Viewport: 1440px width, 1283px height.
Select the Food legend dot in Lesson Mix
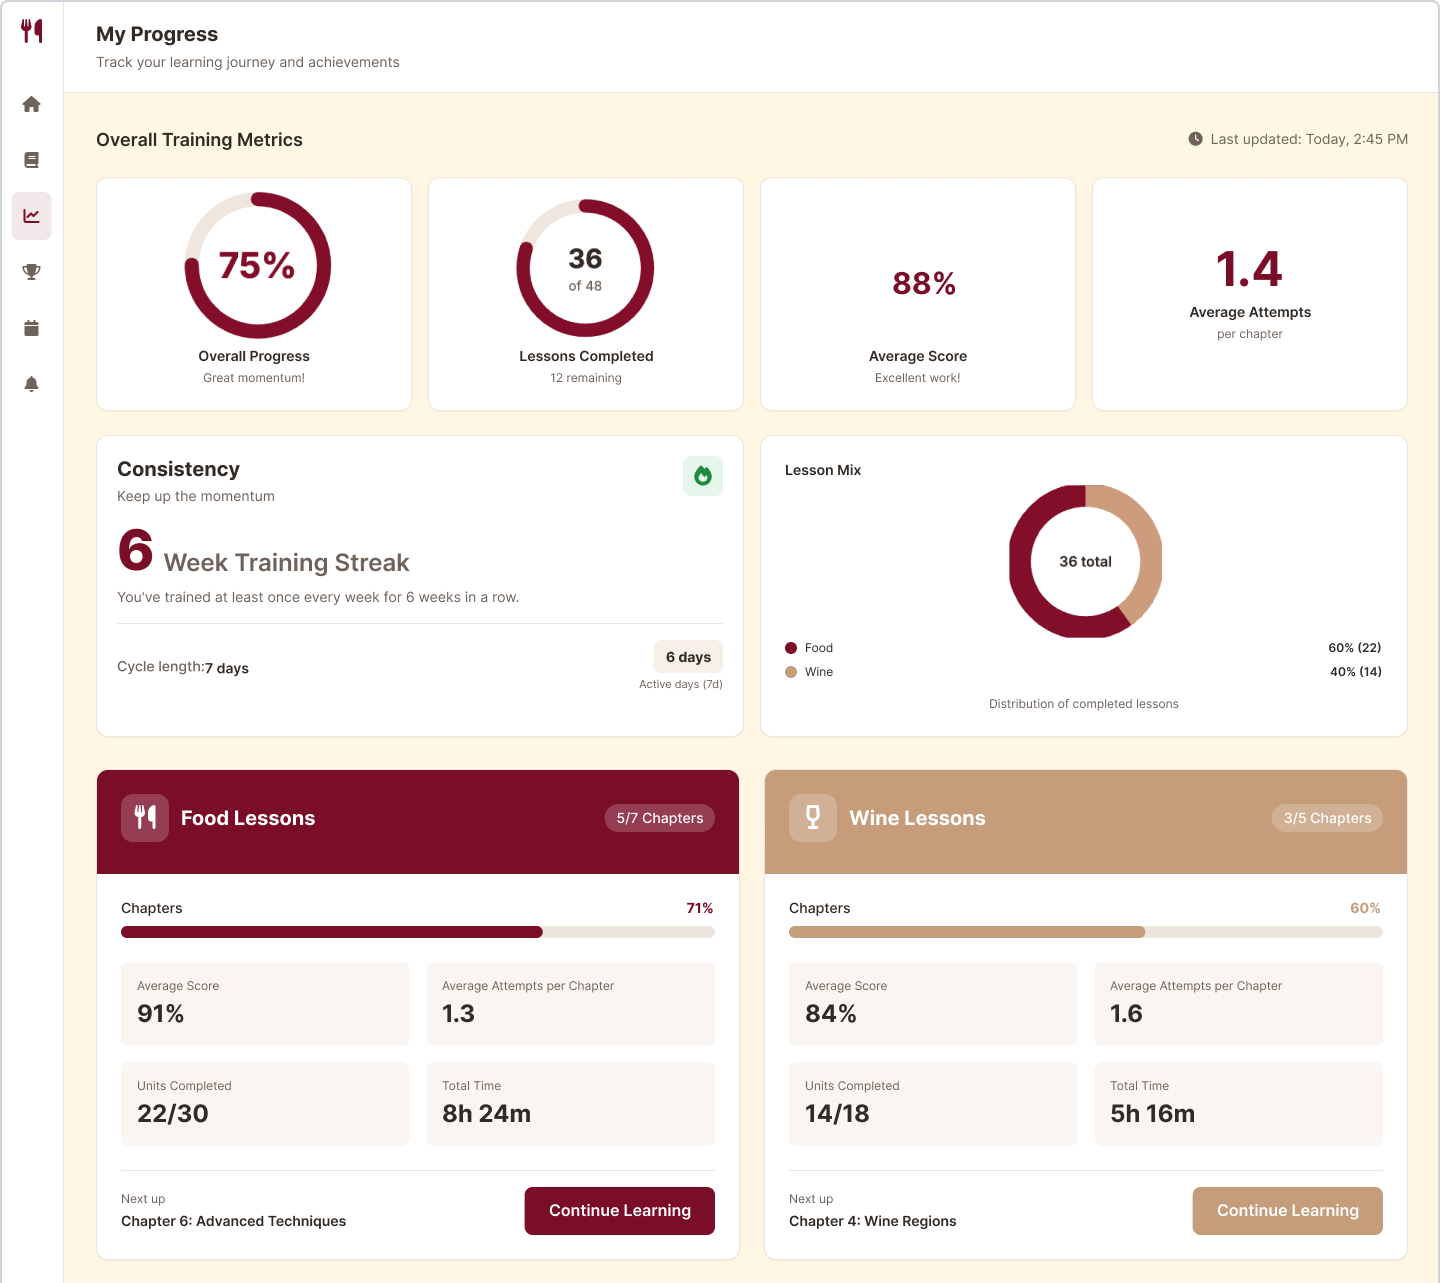click(791, 647)
